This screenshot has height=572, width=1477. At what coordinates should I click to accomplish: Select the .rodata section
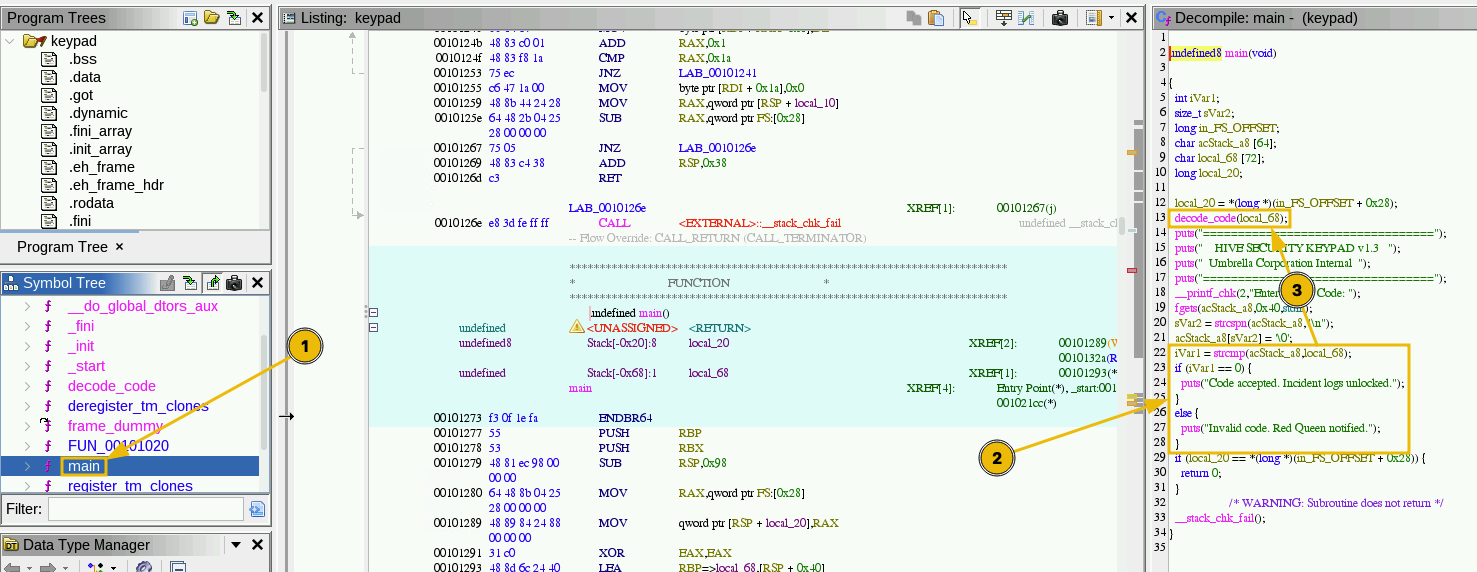(x=92, y=203)
